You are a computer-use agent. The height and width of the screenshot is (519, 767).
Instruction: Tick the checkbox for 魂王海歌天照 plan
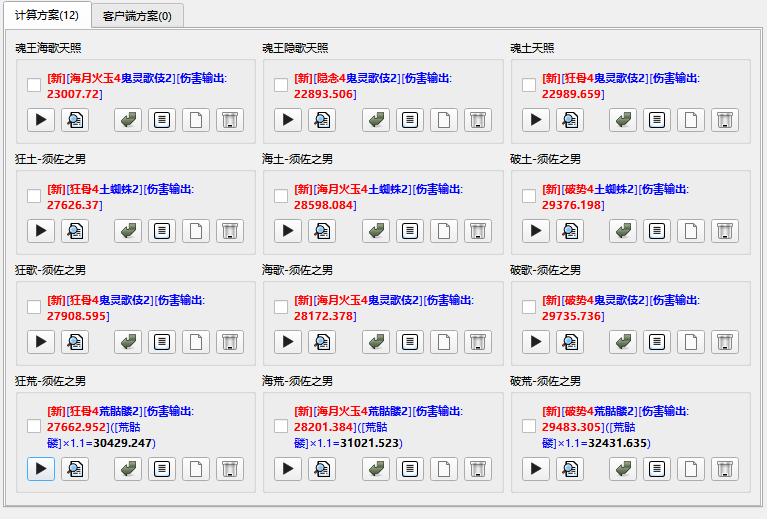coord(34,85)
